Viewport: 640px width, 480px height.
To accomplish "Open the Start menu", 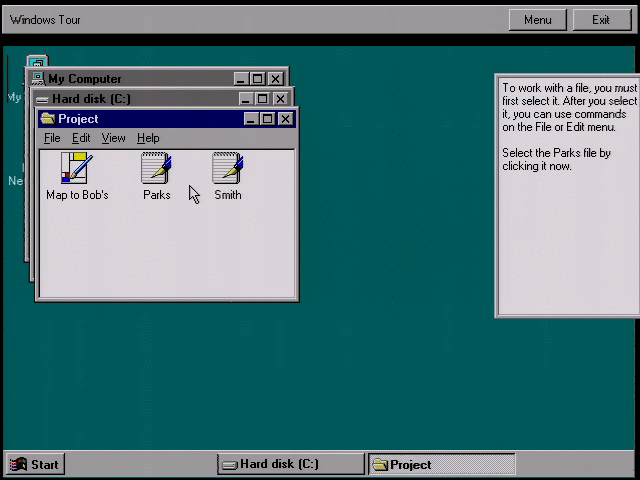I will [x=35, y=464].
